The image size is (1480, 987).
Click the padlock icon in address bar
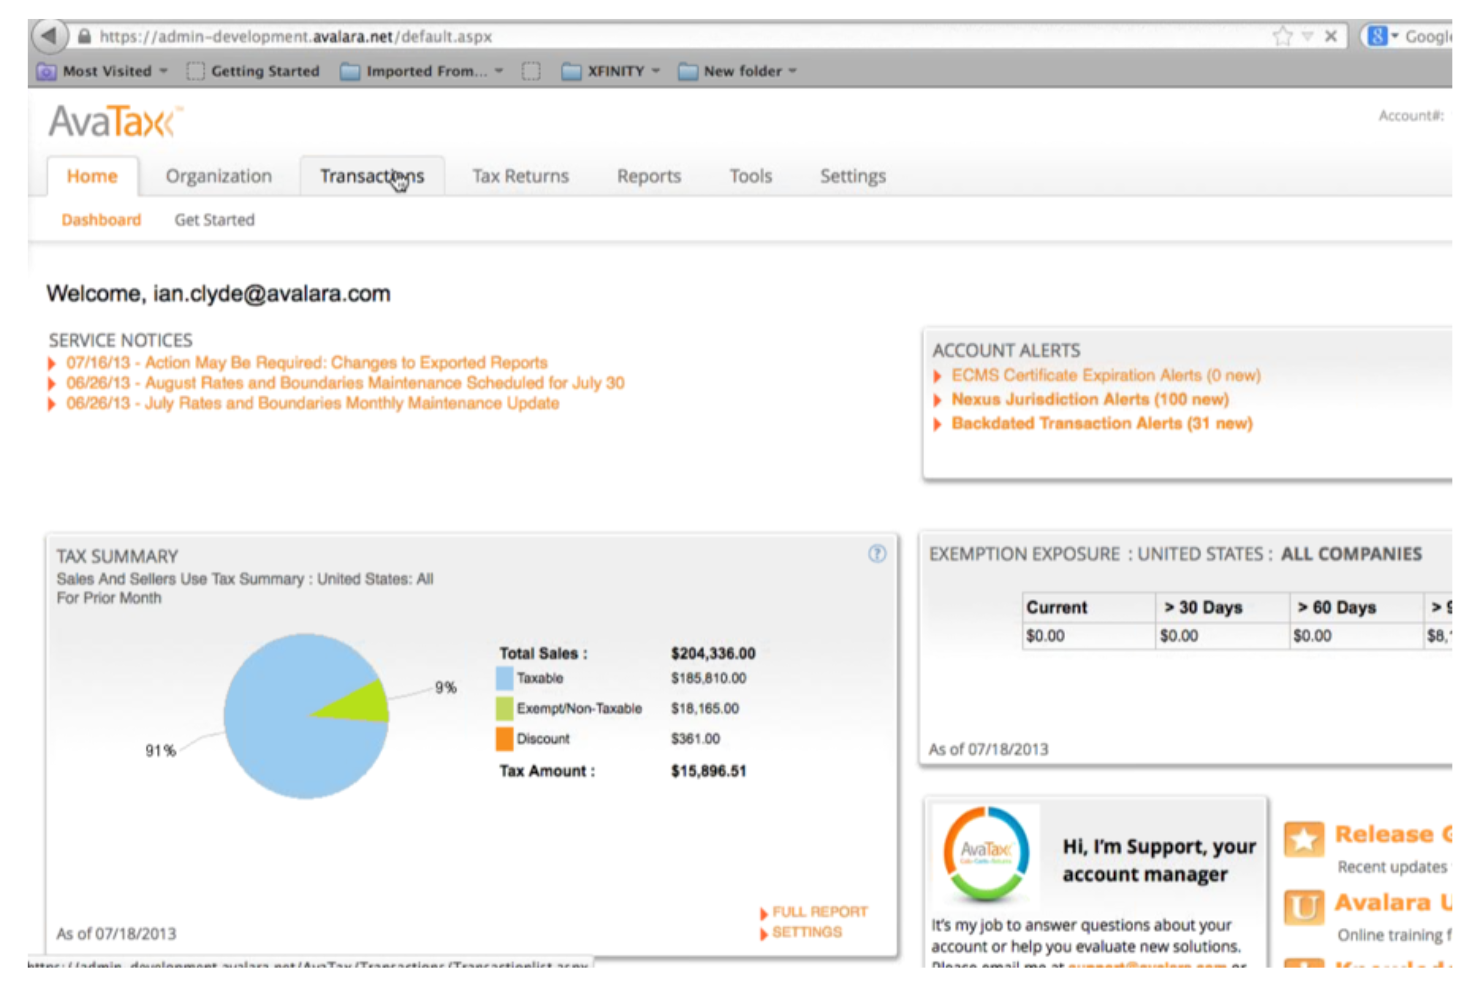click(x=84, y=36)
